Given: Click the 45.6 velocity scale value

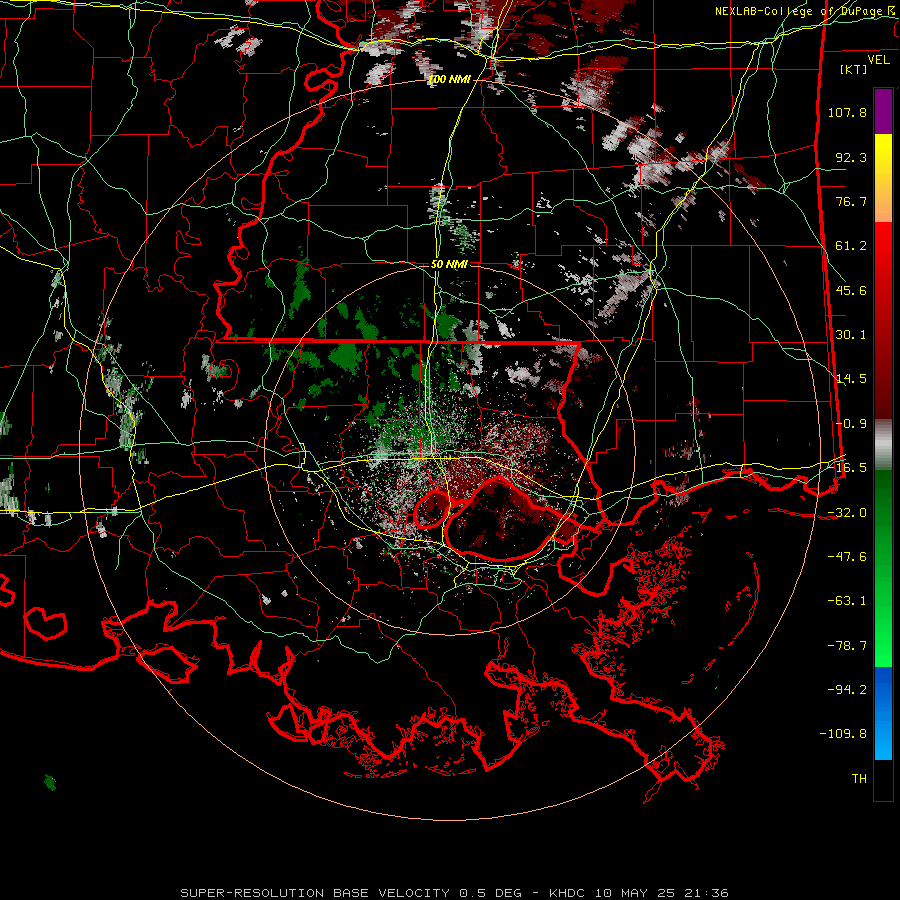Looking at the screenshot, I should 851,290.
